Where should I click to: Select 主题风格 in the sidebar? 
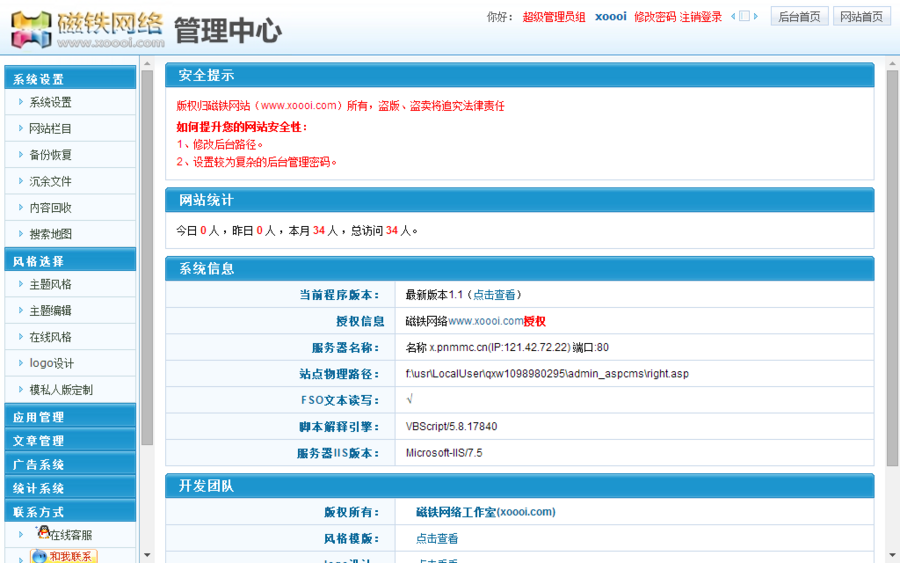[x=51, y=284]
